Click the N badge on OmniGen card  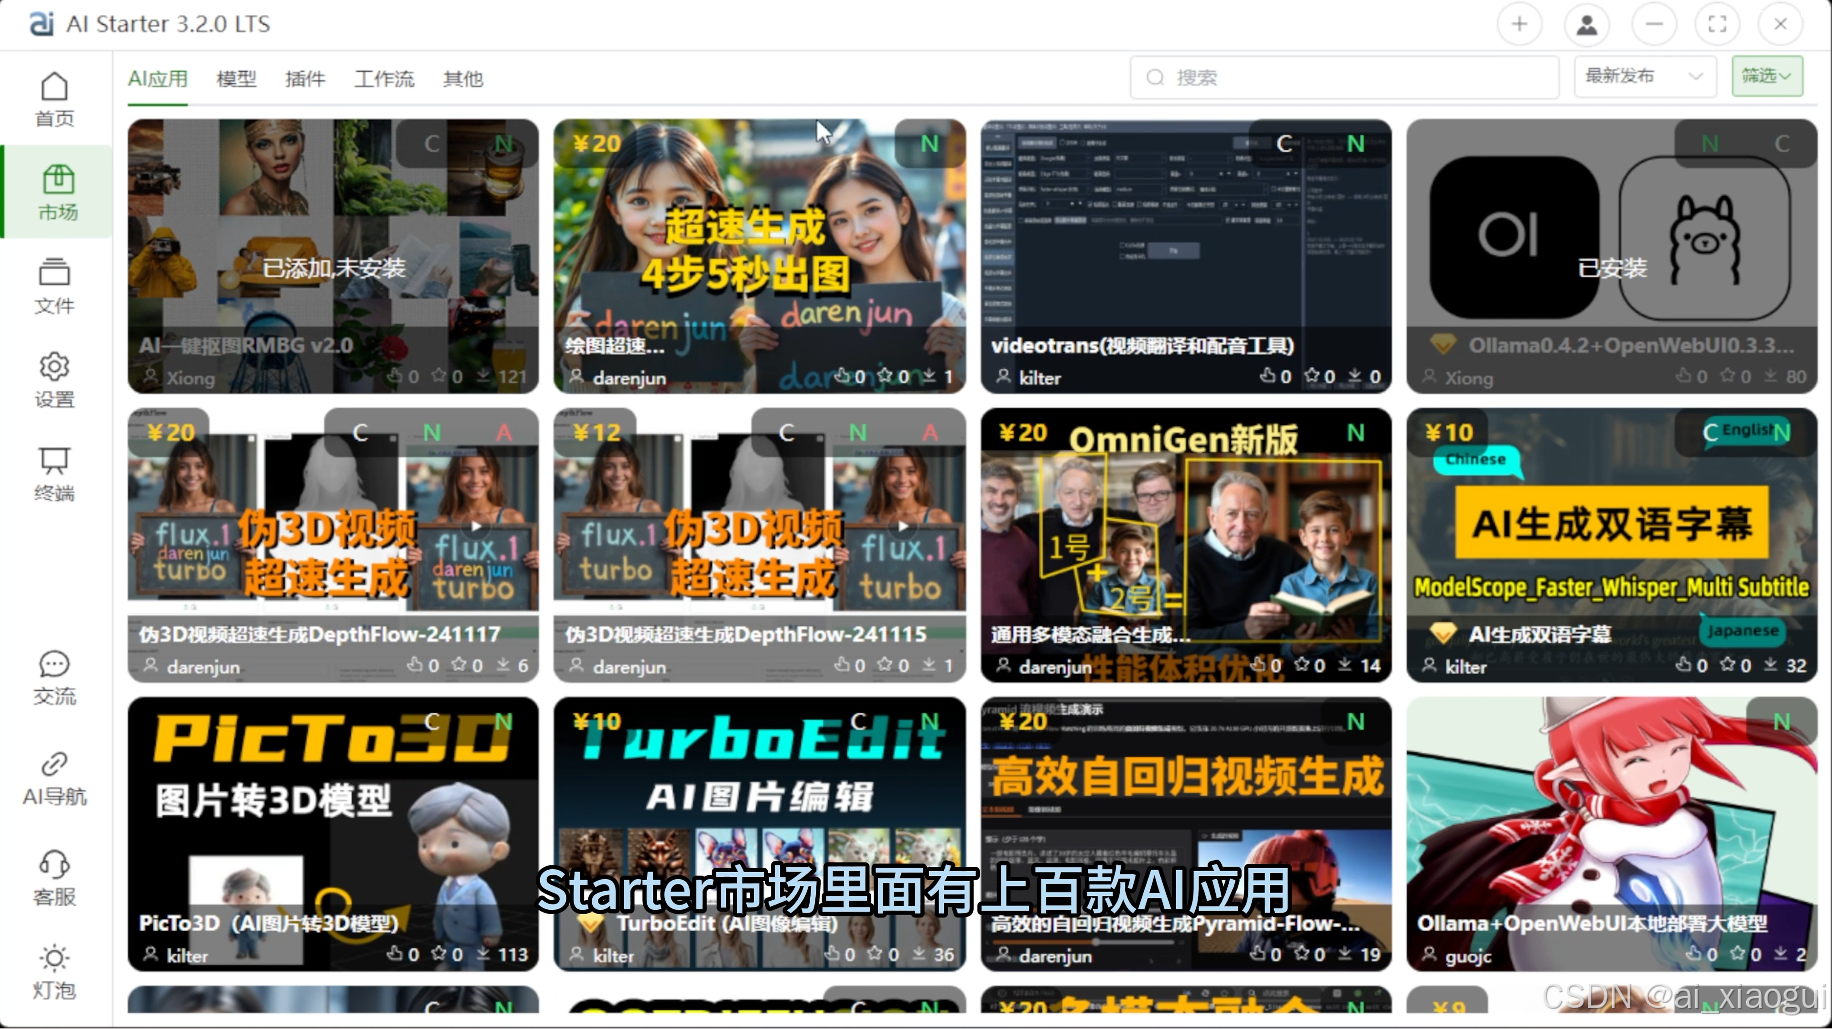1355,432
